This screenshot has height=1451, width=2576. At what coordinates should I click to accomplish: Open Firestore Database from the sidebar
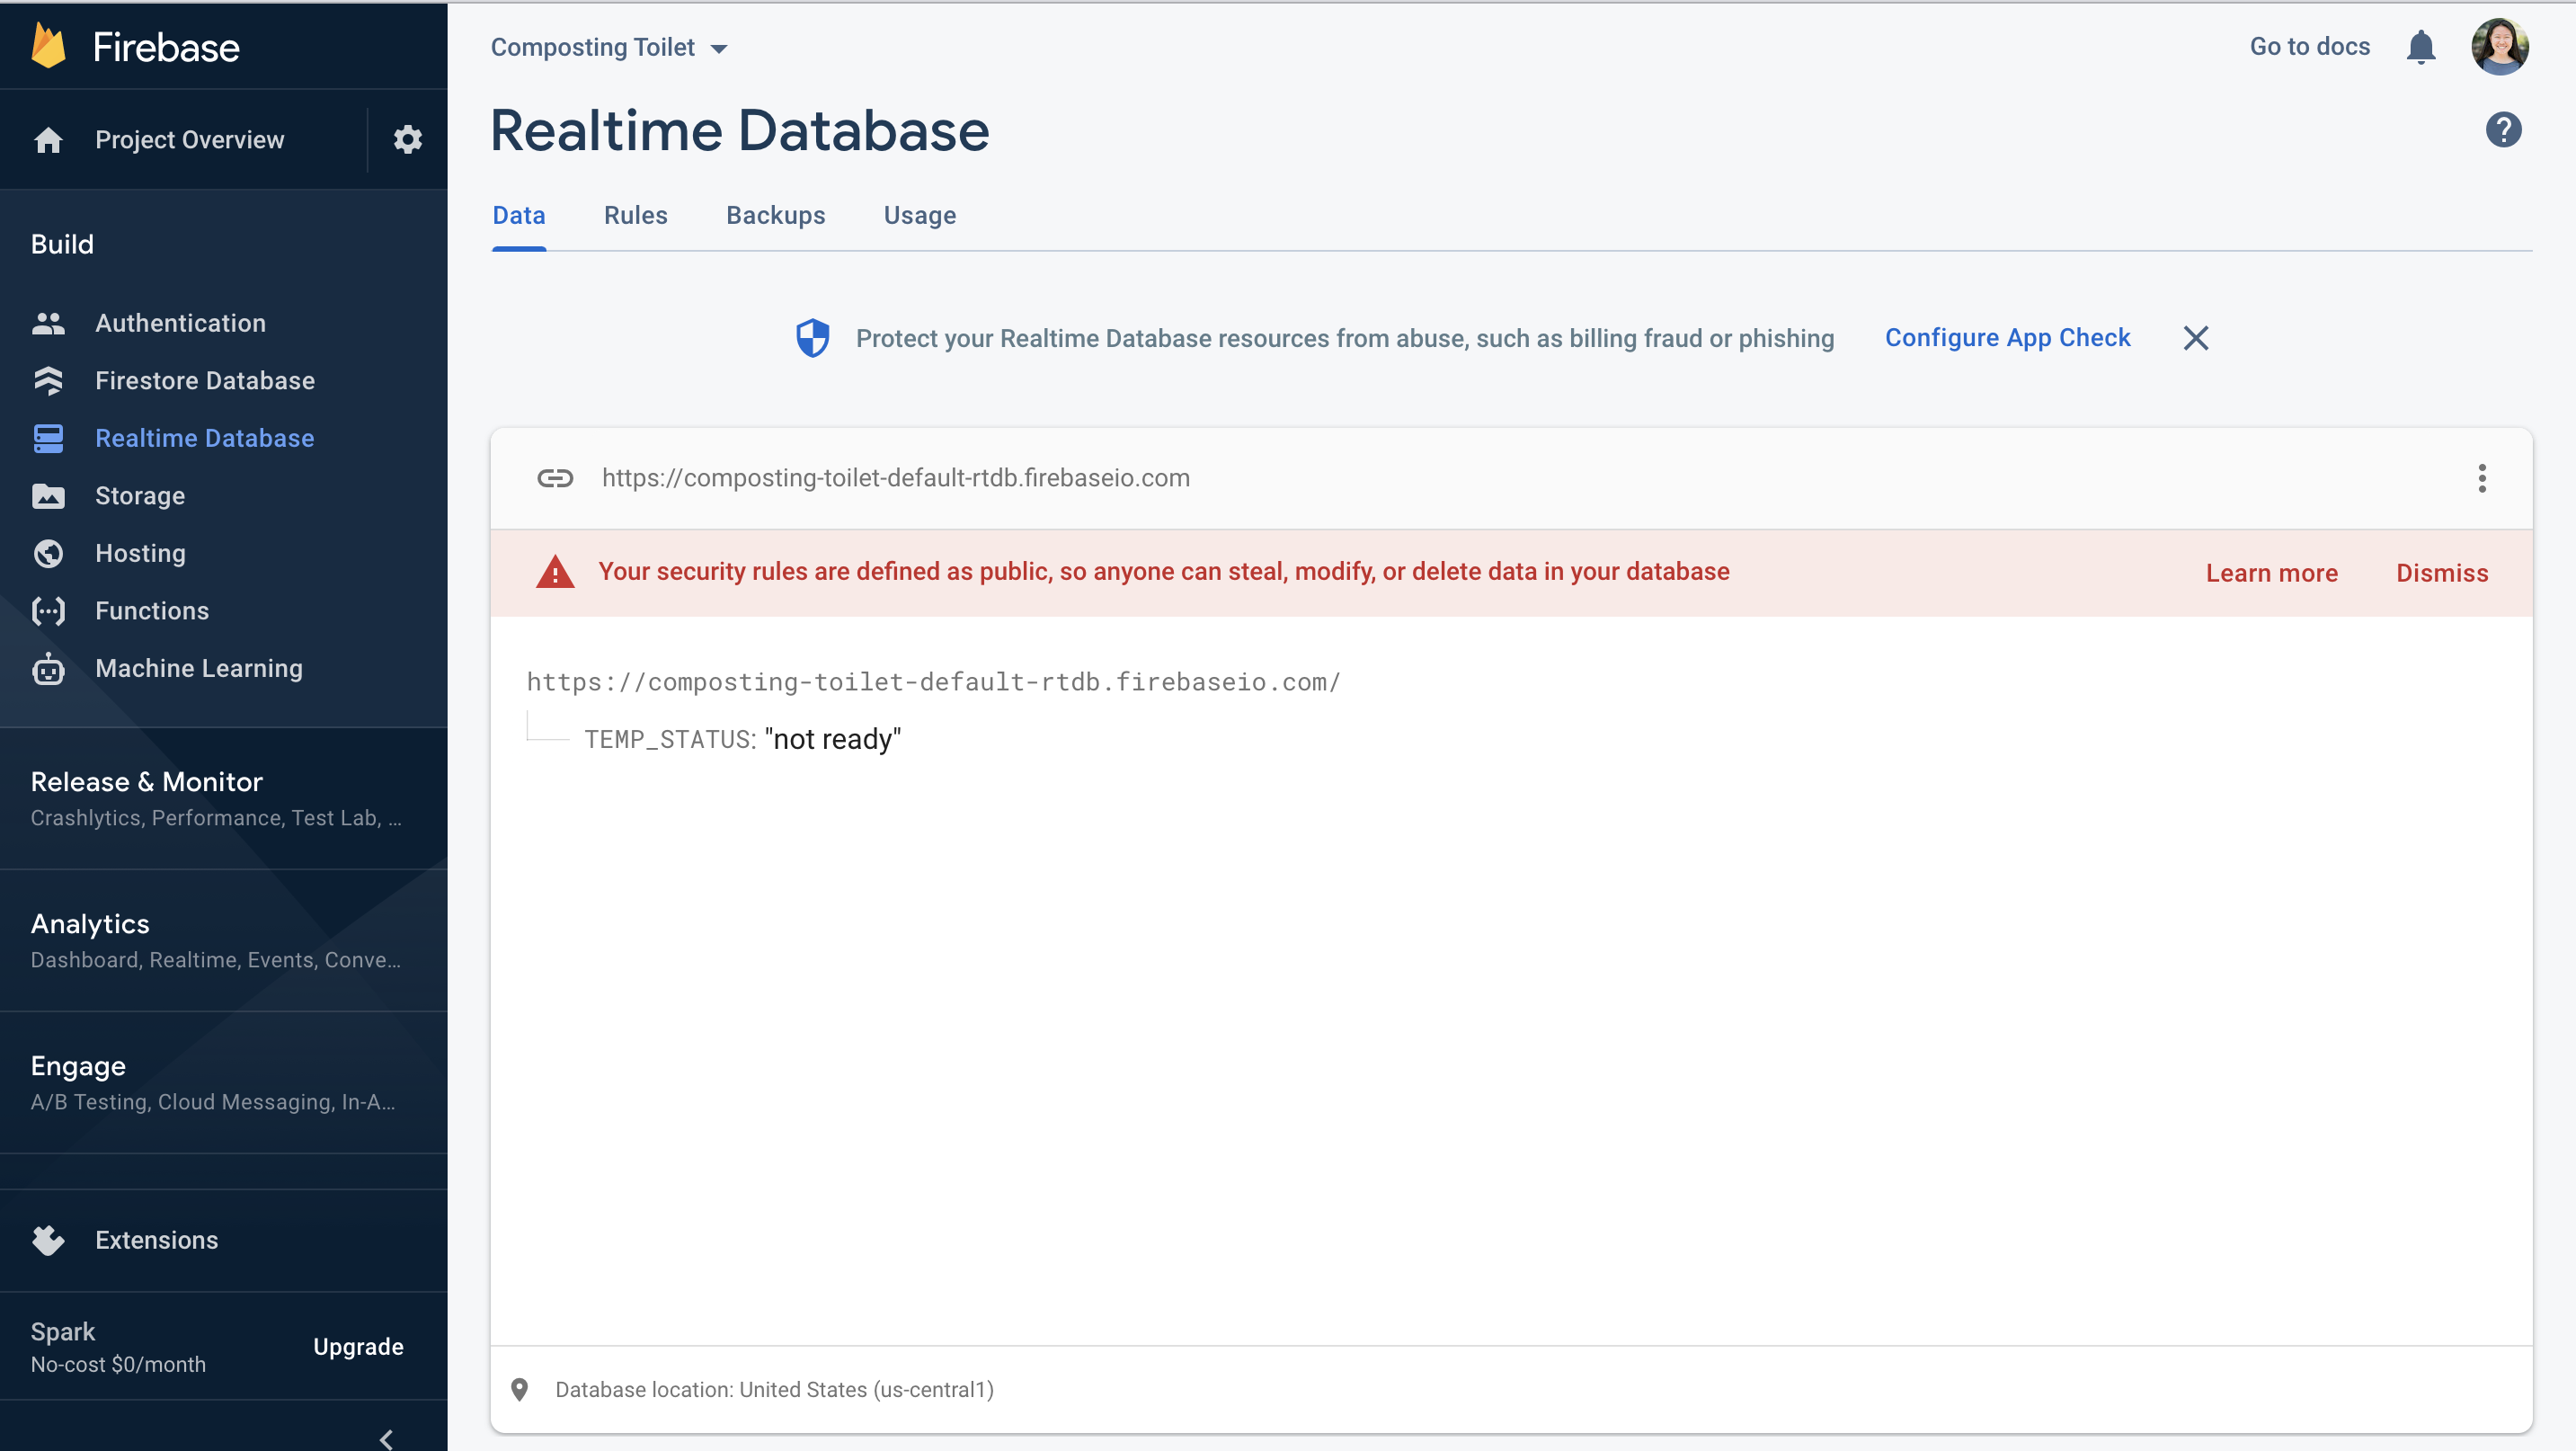[205, 381]
